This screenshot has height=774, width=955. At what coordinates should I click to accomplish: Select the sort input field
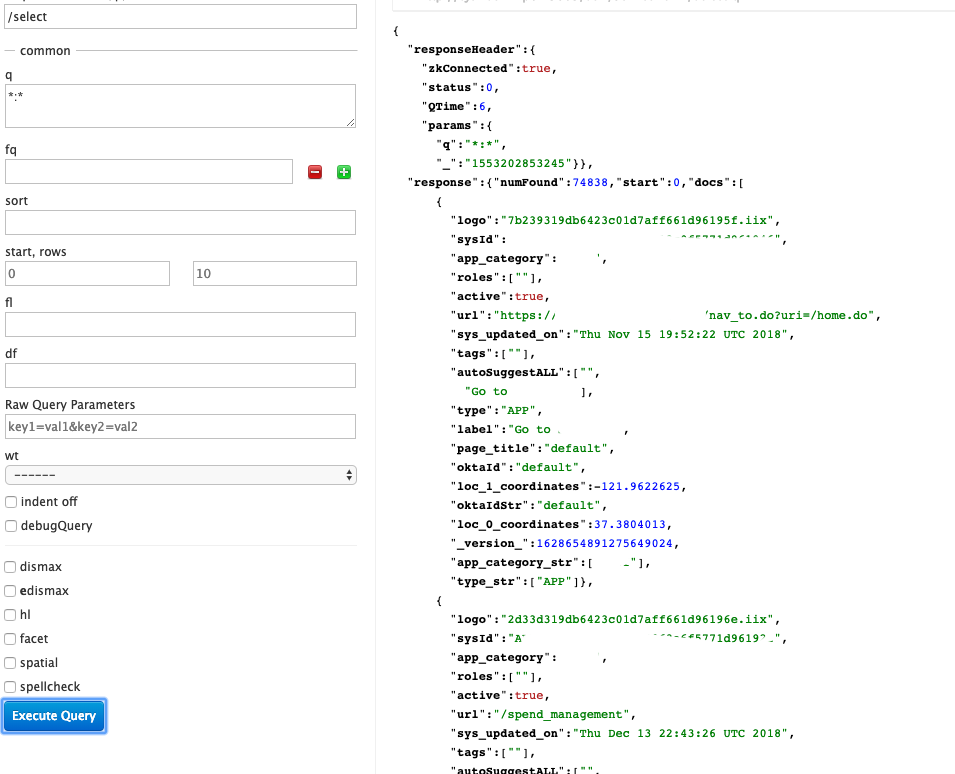pos(181,222)
